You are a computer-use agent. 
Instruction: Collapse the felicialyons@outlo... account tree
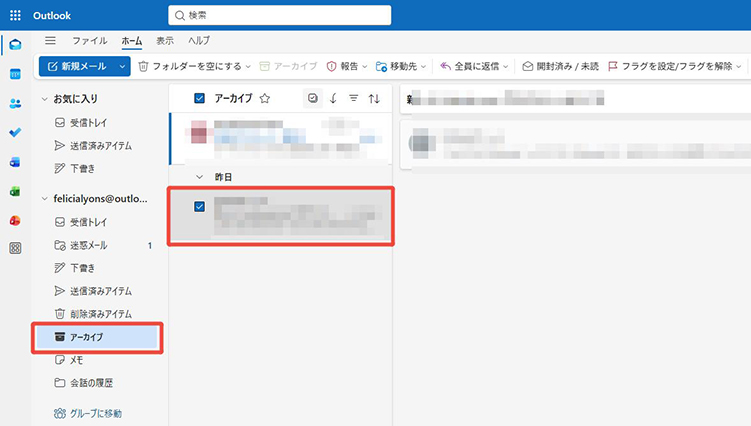[45, 198]
